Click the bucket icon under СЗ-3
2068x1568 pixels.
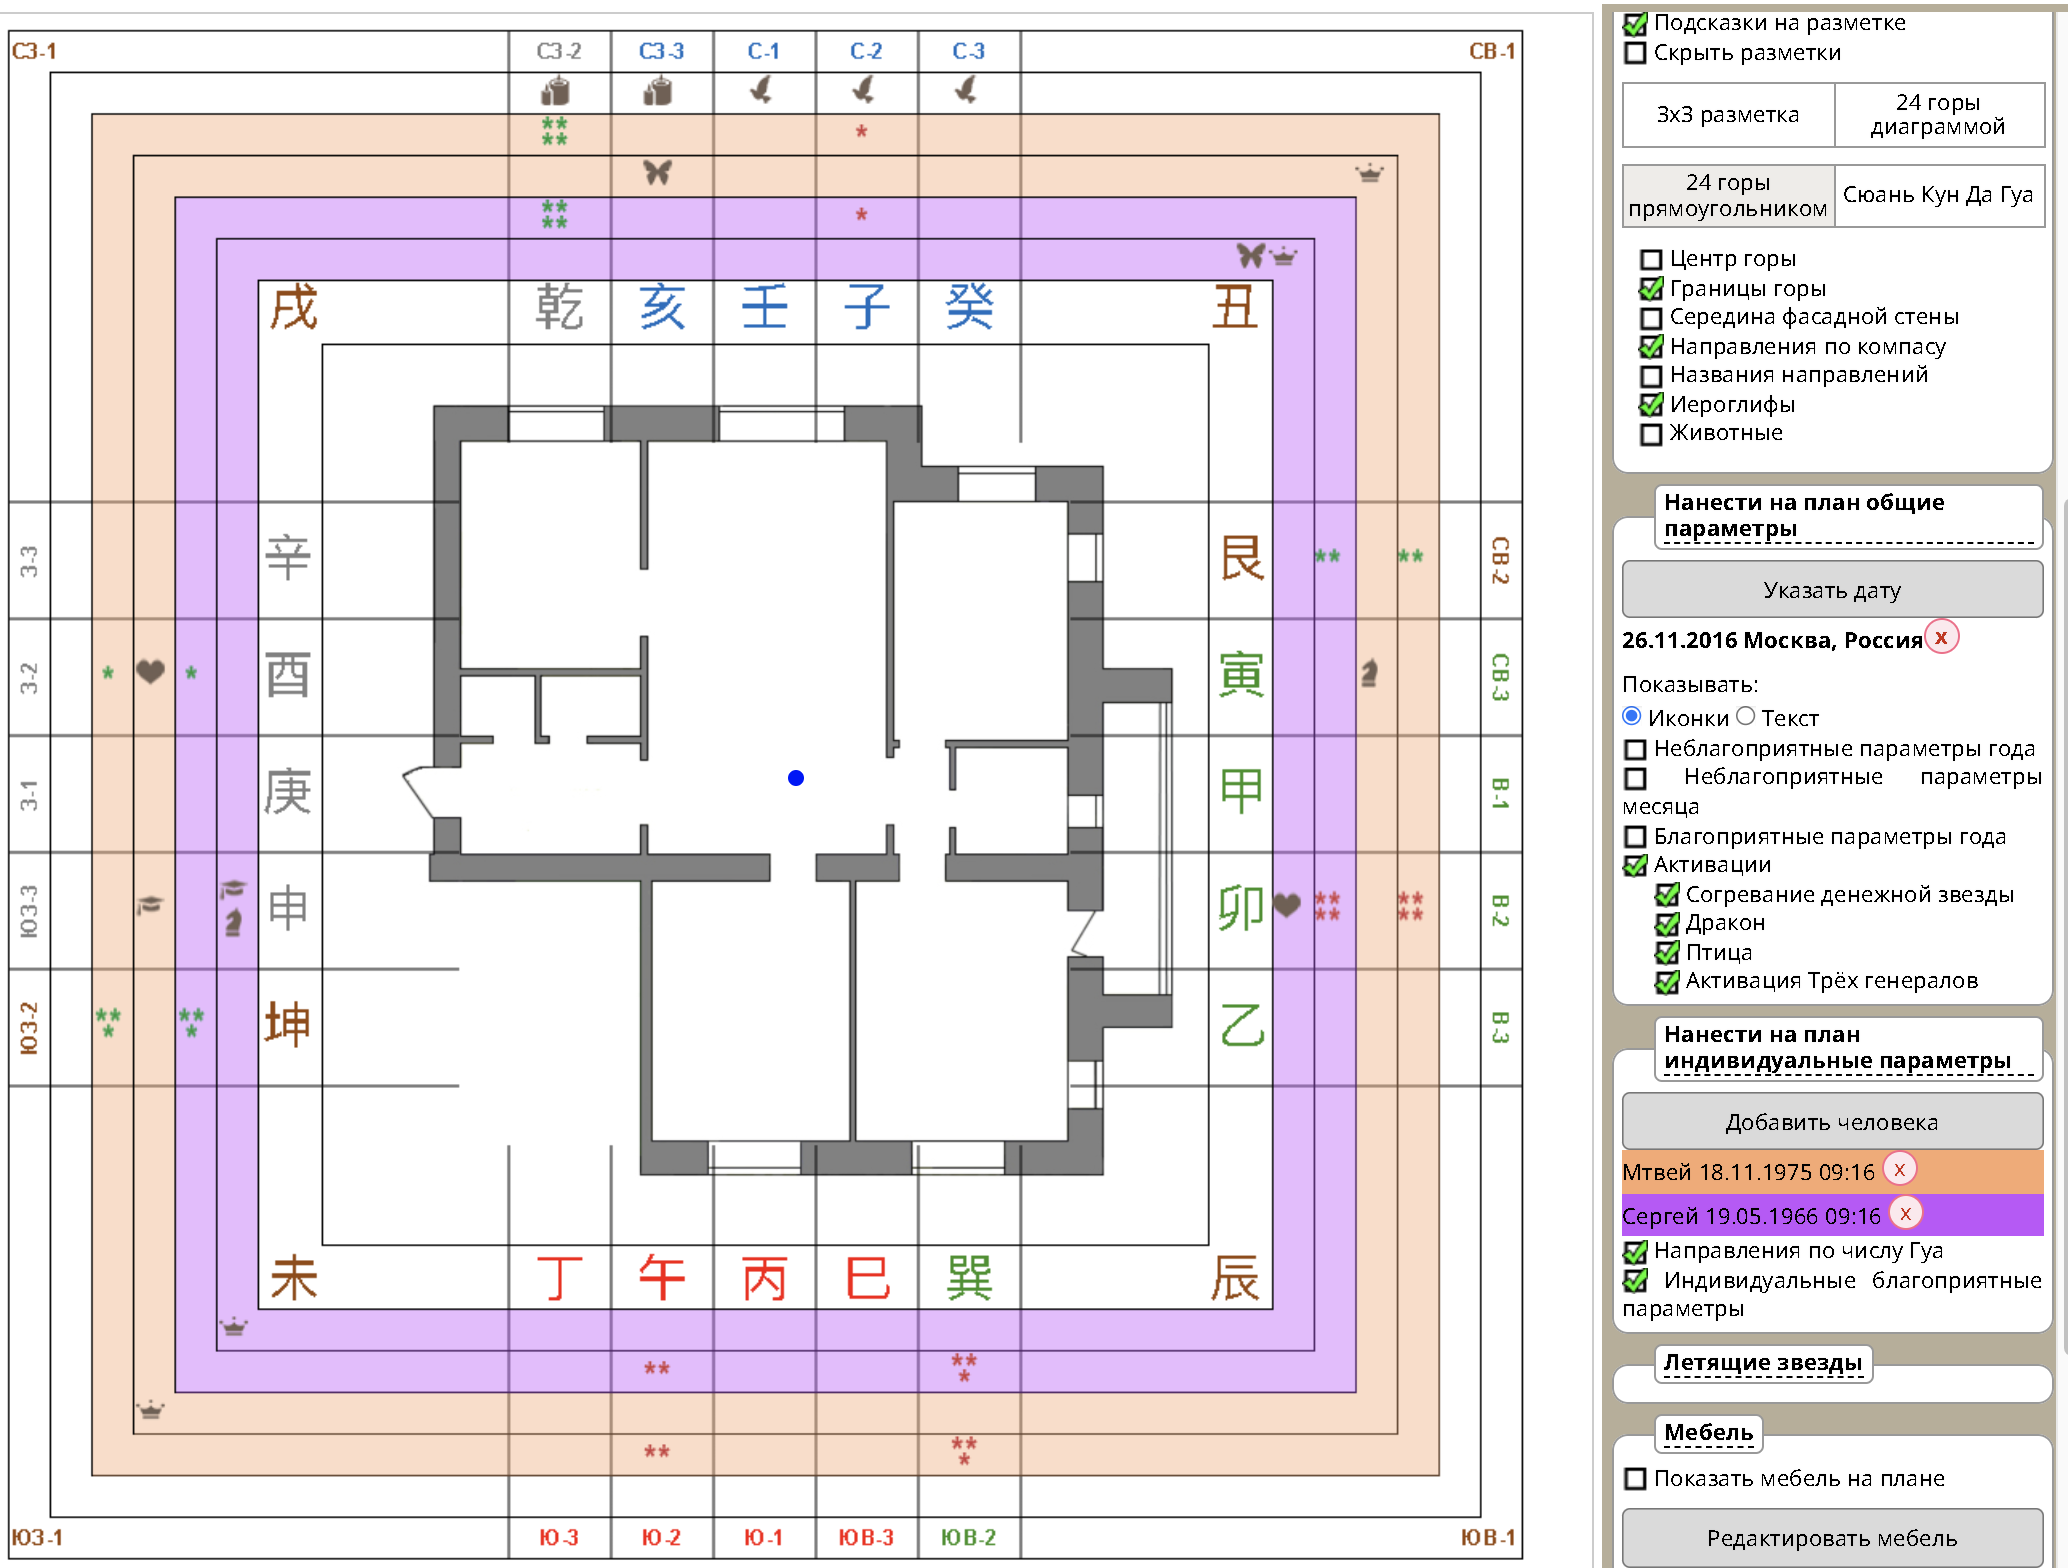[657, 91]
